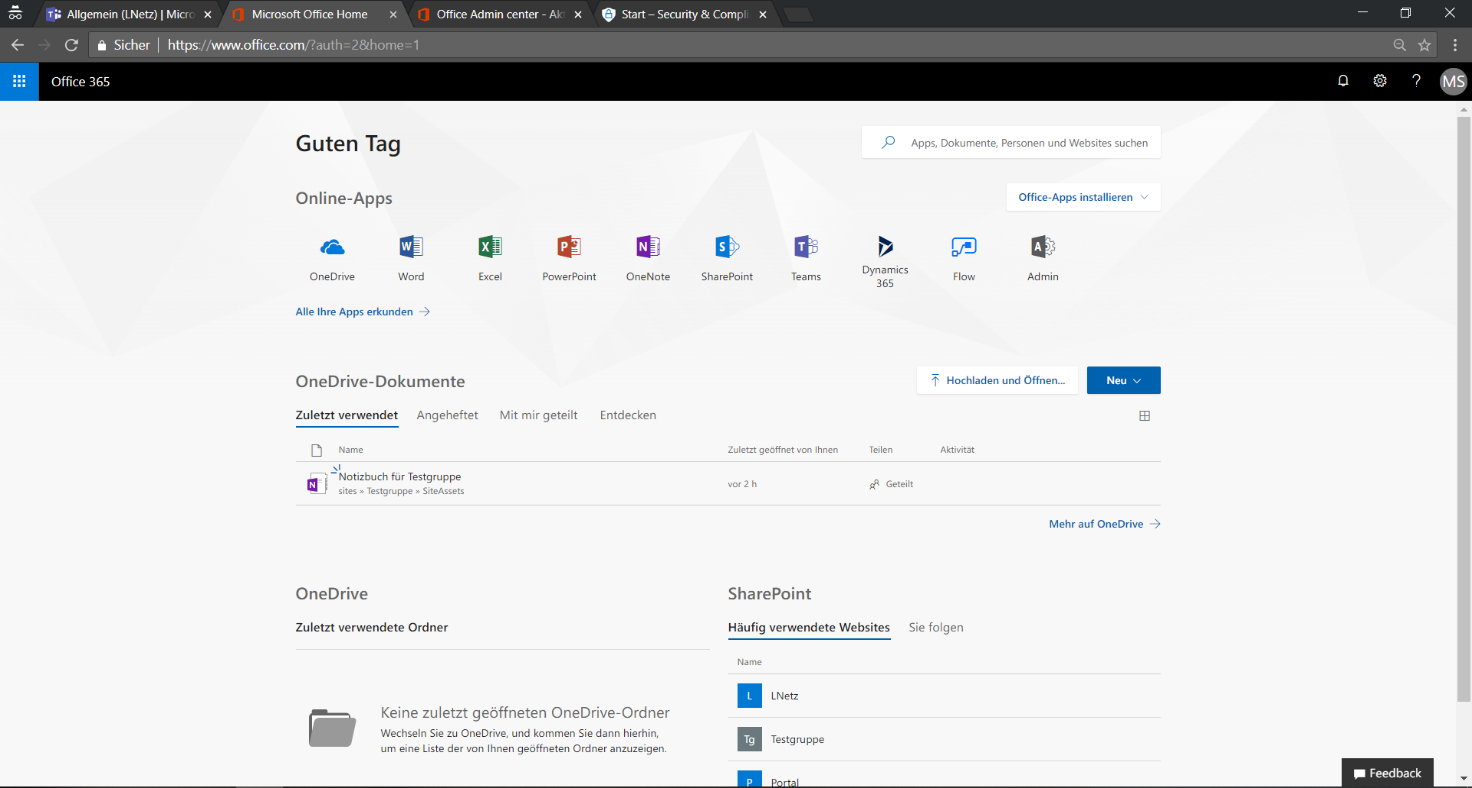Open Notizbuch für Testgruppe document
1472x788 pixels.
coord(400,477)
